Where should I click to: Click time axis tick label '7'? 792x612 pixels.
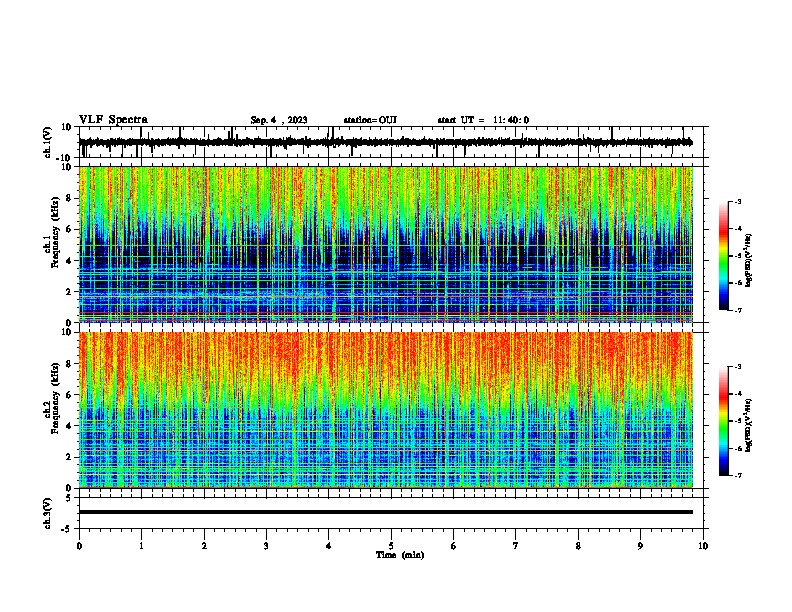(516, 546)
